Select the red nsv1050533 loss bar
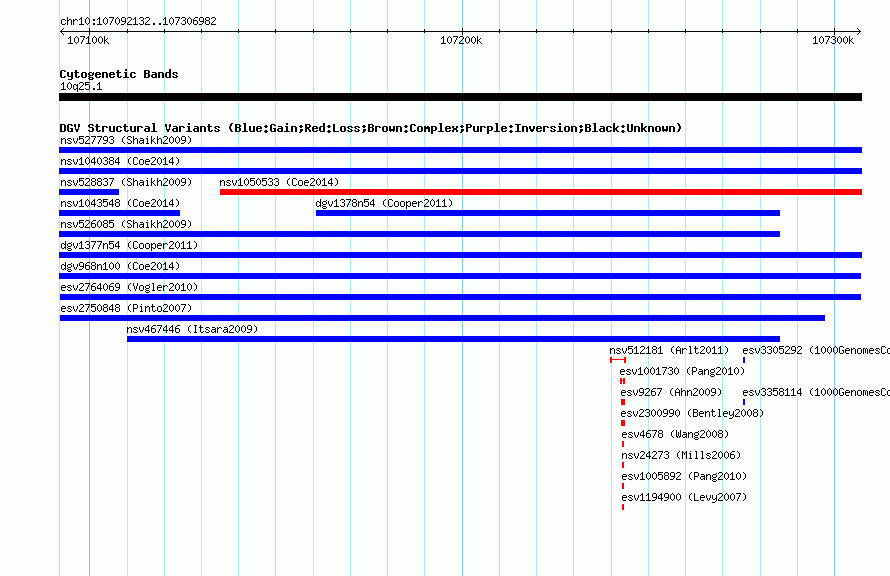This screenshot has width=890, height=576. pos(541,192)
